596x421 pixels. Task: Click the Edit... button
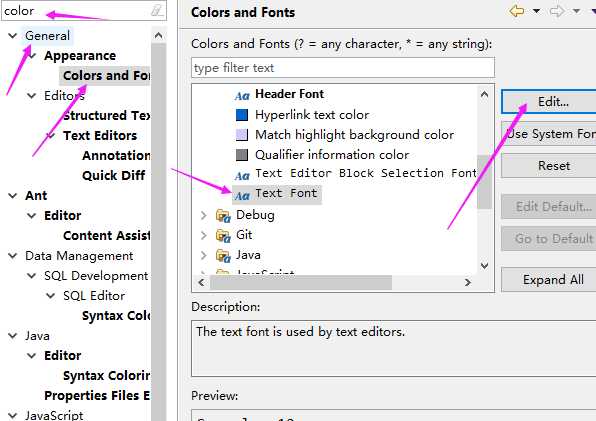tap(549, 102)
